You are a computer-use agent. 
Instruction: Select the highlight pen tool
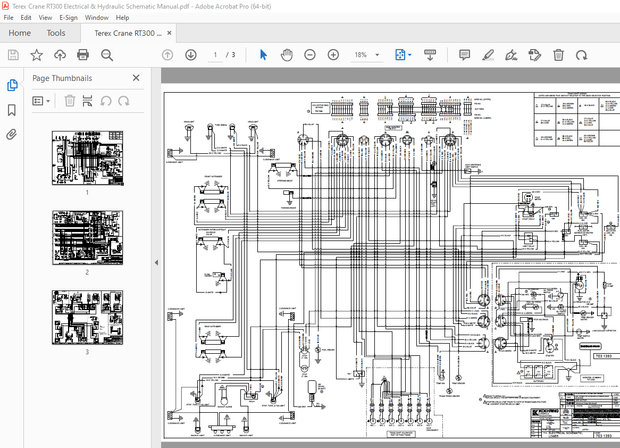[488, 55]
